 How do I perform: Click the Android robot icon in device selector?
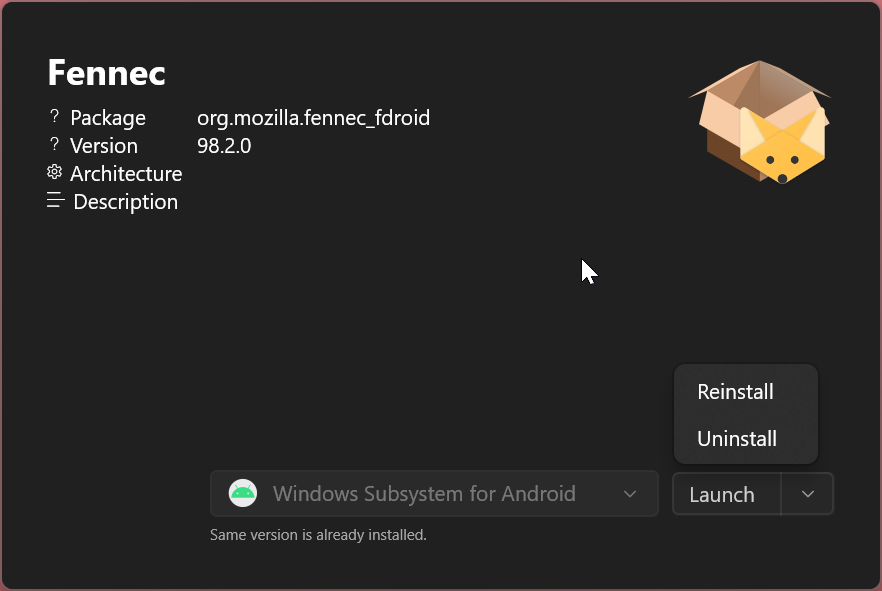(x=242, y=493)
